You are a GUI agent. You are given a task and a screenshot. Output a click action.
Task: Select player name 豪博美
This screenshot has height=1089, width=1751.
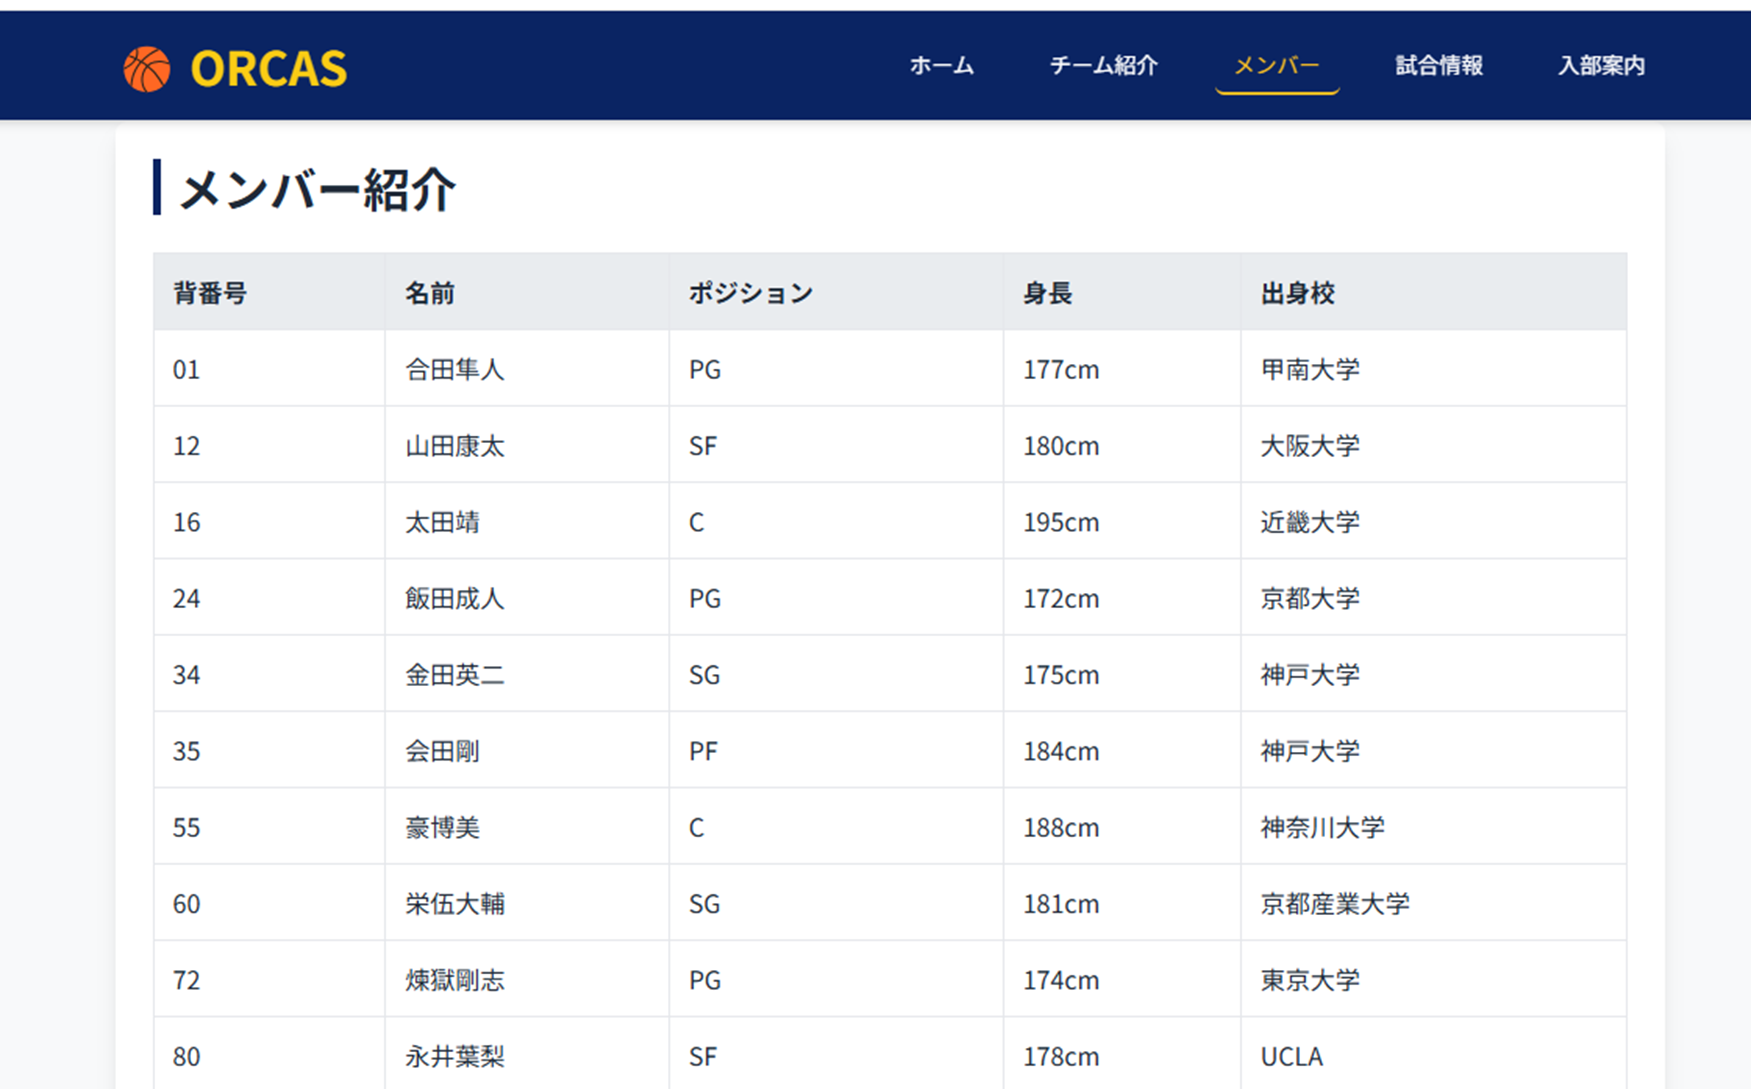(442, 827)
